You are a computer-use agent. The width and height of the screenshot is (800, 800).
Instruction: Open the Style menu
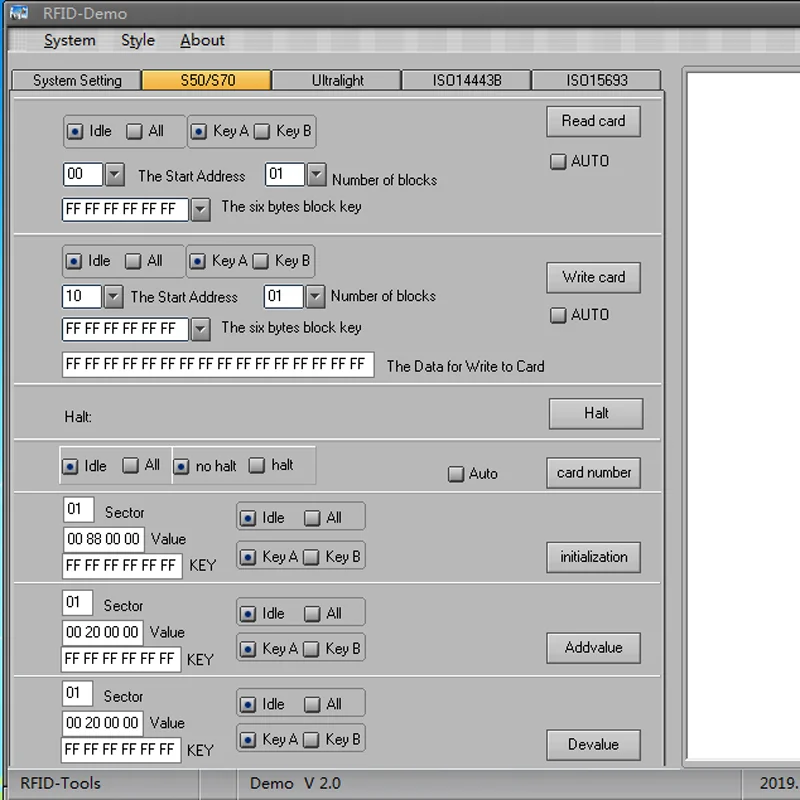click(138, 40)
